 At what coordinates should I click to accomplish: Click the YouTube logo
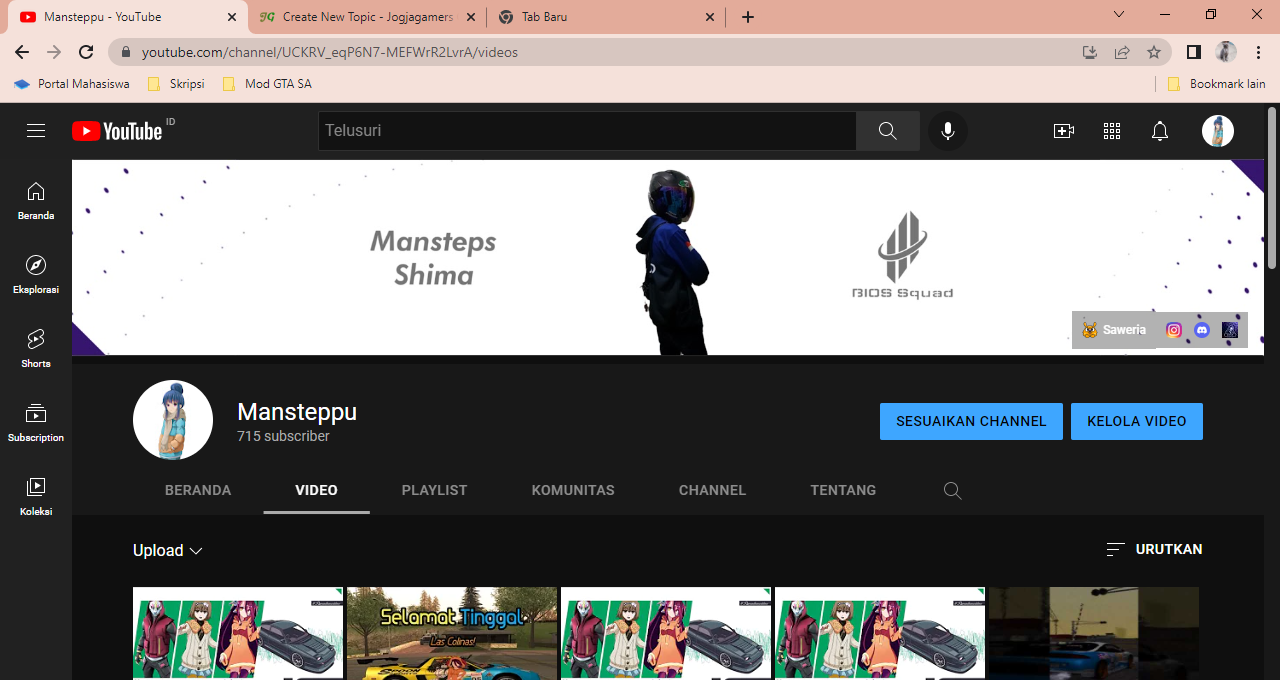tap(117, 131)
